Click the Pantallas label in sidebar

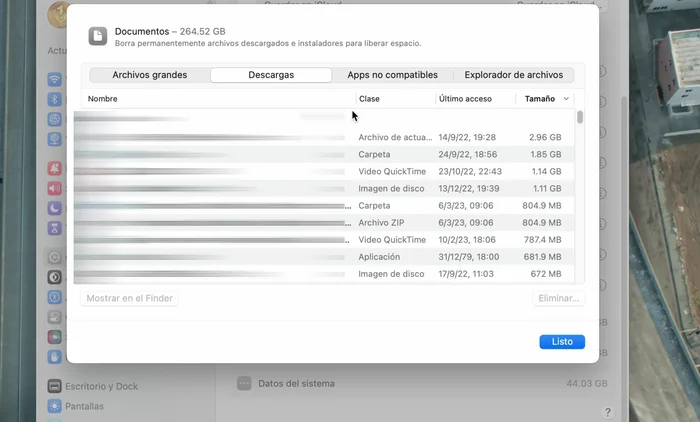point(84,406)
